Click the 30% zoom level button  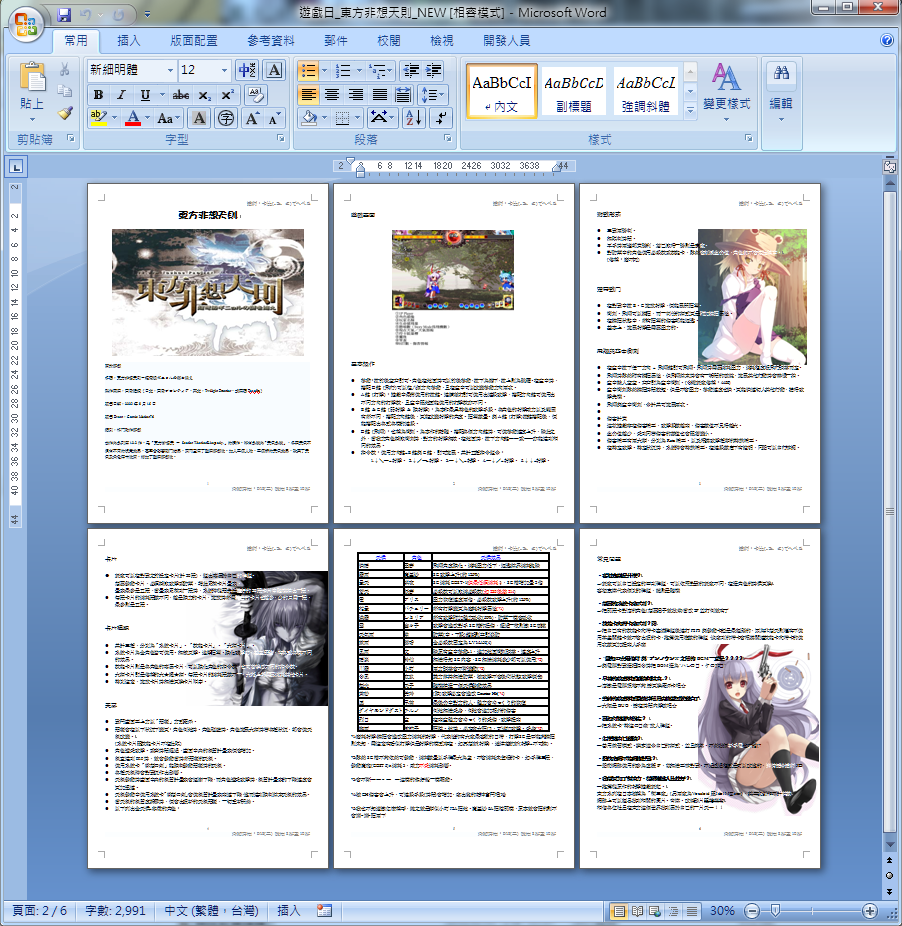pos(722,912)
